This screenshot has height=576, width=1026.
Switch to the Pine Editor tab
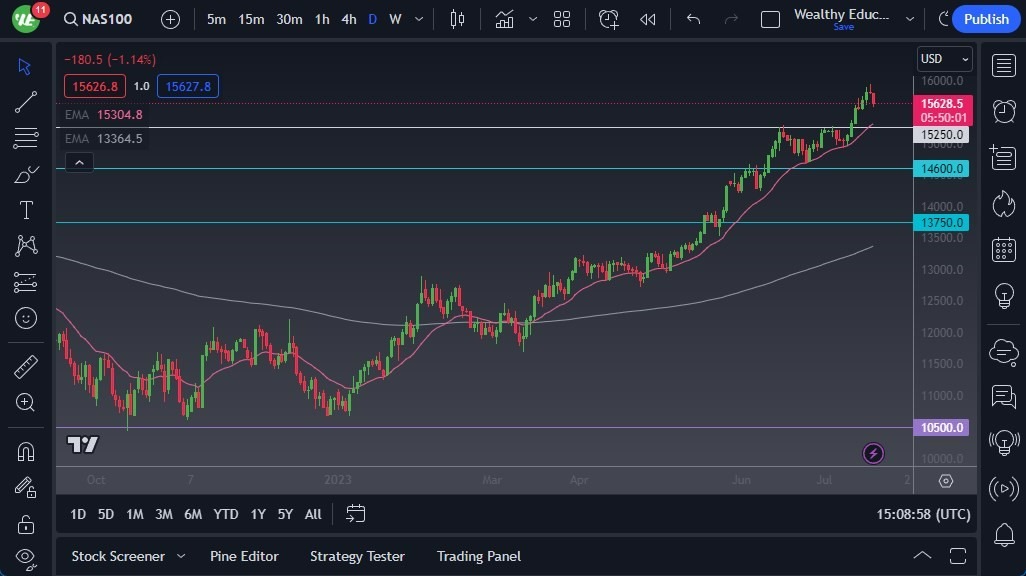point(245,556)
